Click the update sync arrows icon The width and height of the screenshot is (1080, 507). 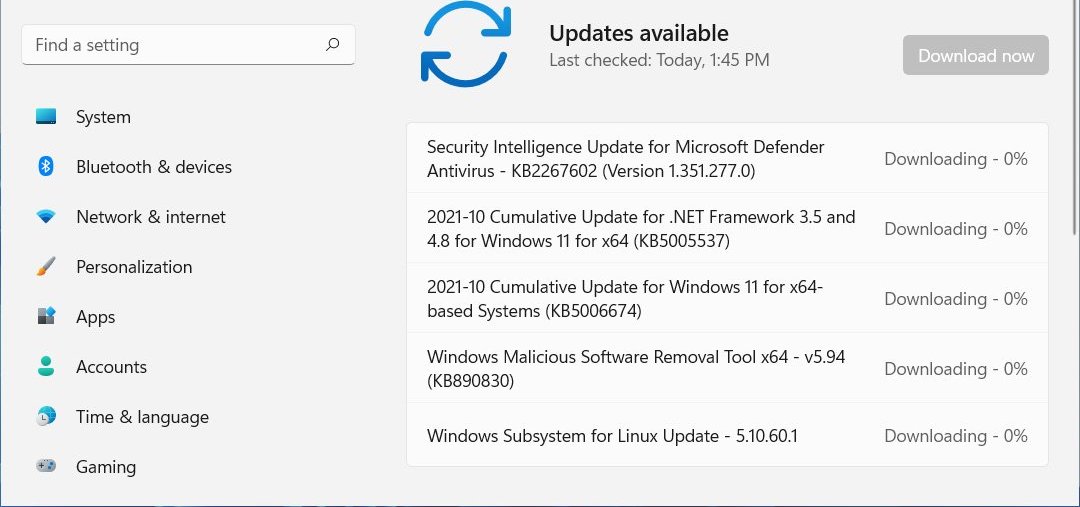point(465,42)
